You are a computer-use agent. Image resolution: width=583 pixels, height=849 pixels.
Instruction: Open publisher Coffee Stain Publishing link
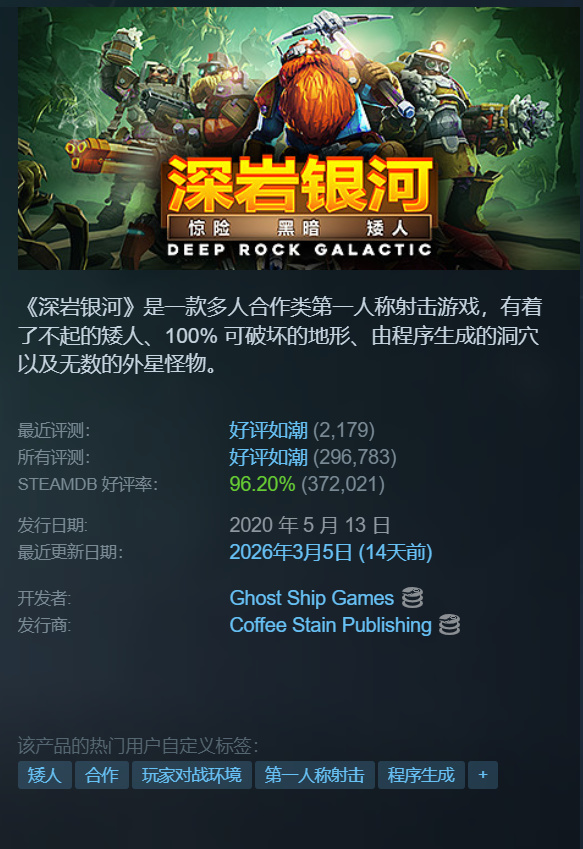tap(331, 625)
